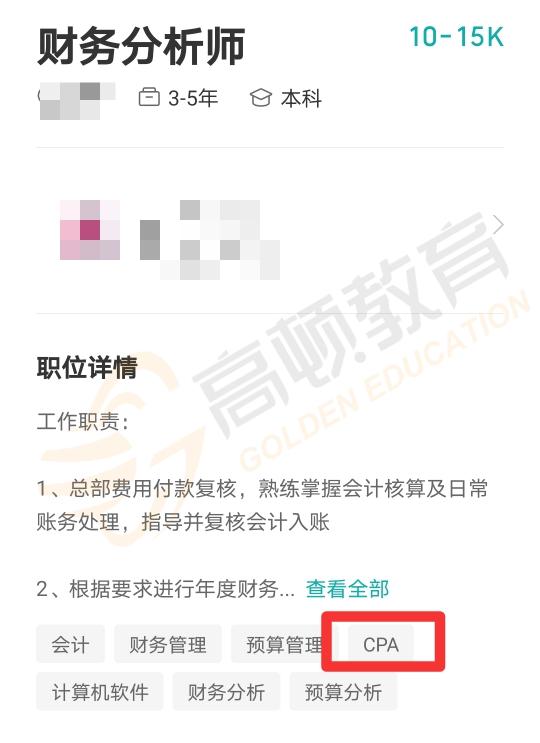Click the 10-15K salary label

[456, 36]
